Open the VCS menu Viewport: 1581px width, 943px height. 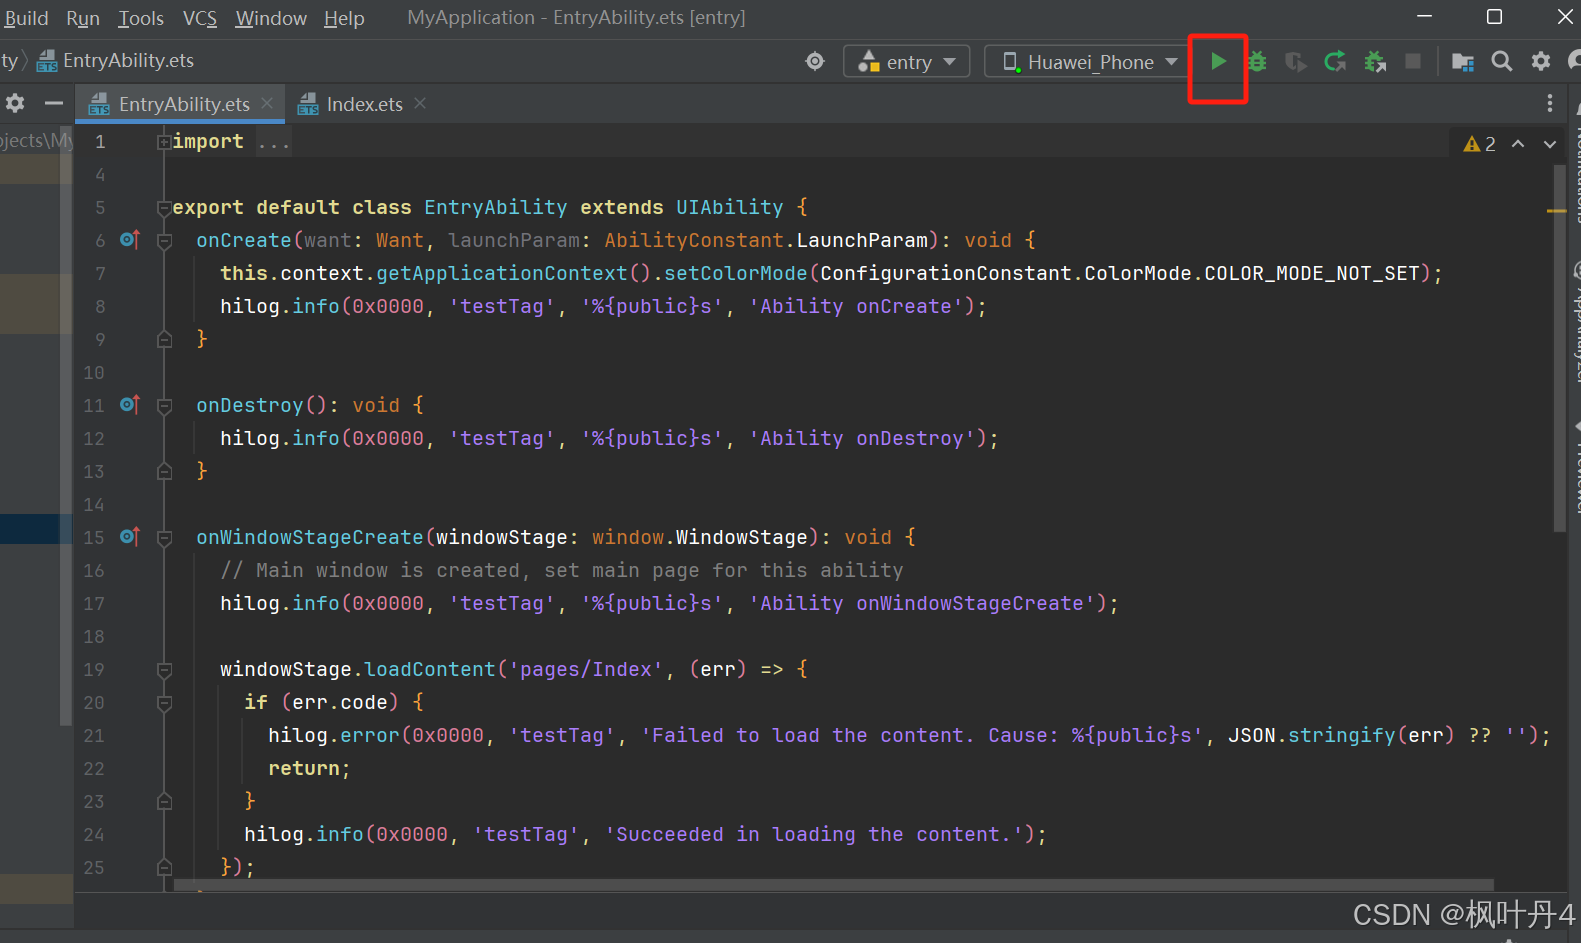199,18
